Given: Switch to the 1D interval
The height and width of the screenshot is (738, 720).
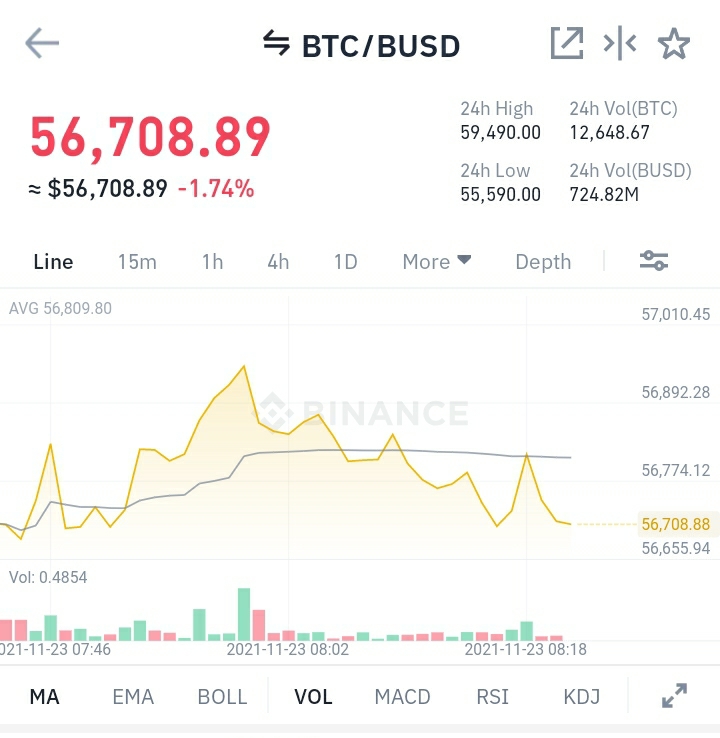Looking at the screenshot, I should [346, 262].
